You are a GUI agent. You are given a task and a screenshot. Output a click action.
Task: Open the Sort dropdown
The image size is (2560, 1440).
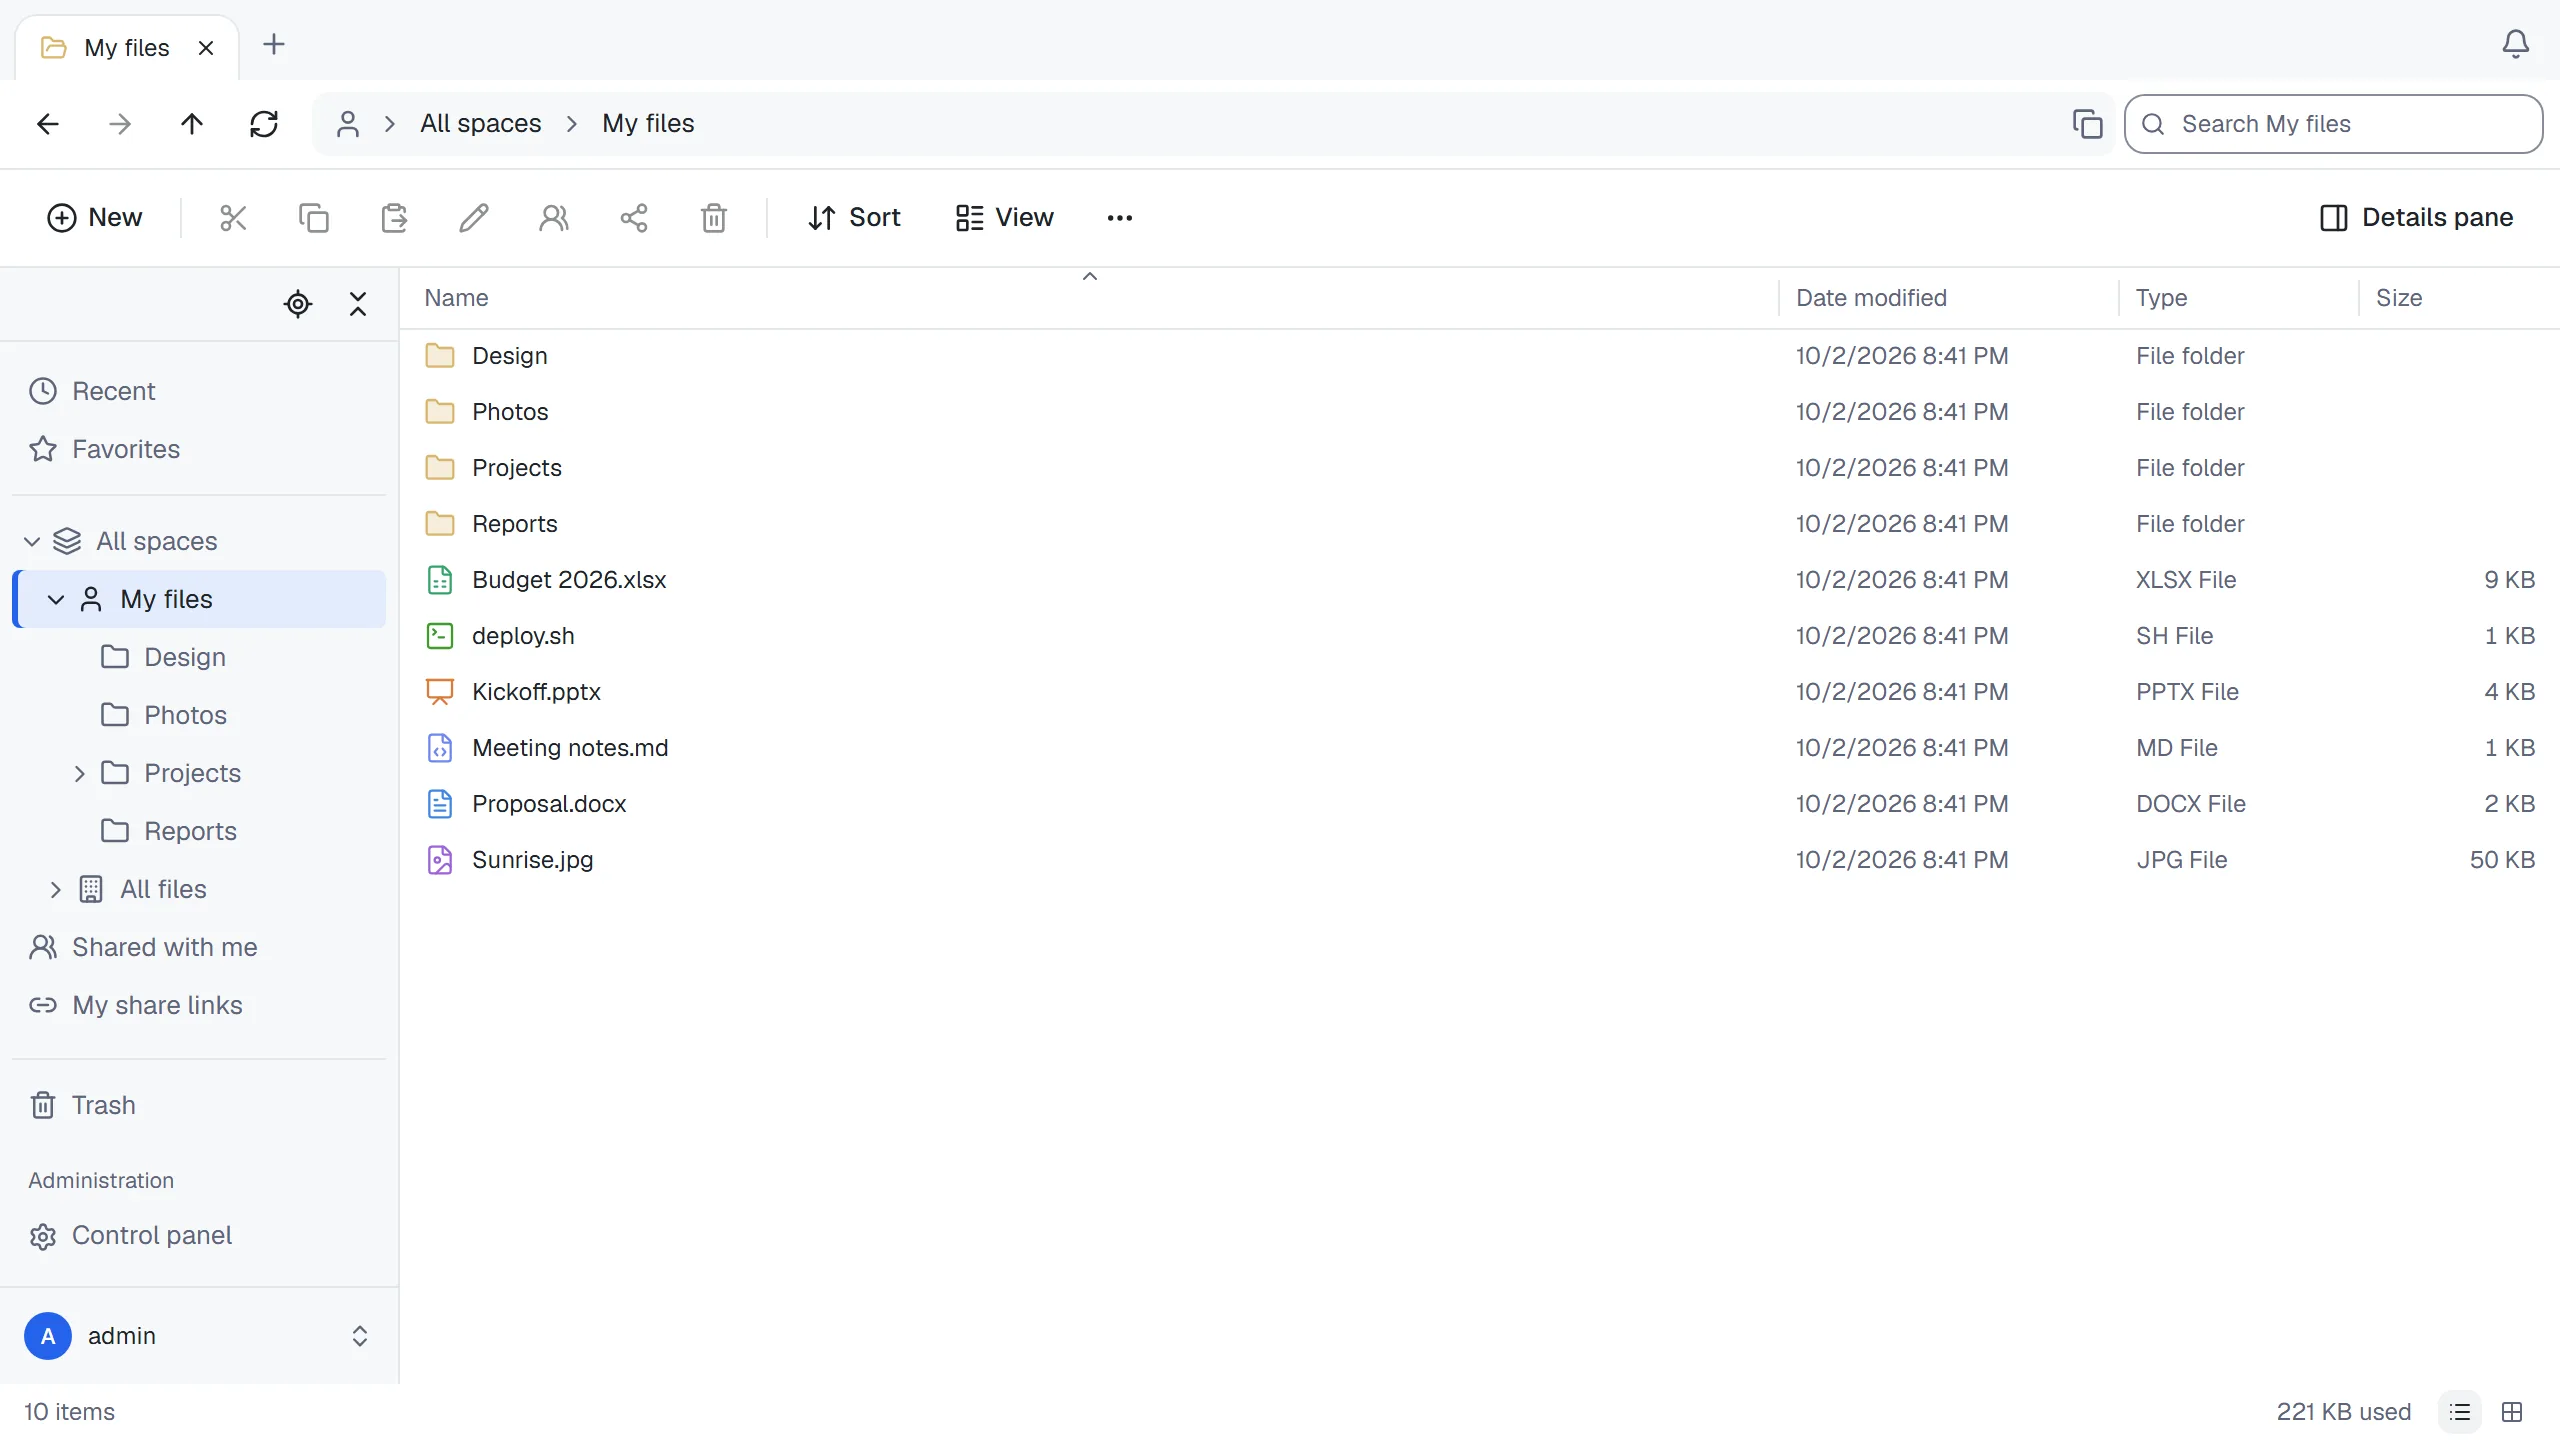pyautogui.click(x=854, y=218)
